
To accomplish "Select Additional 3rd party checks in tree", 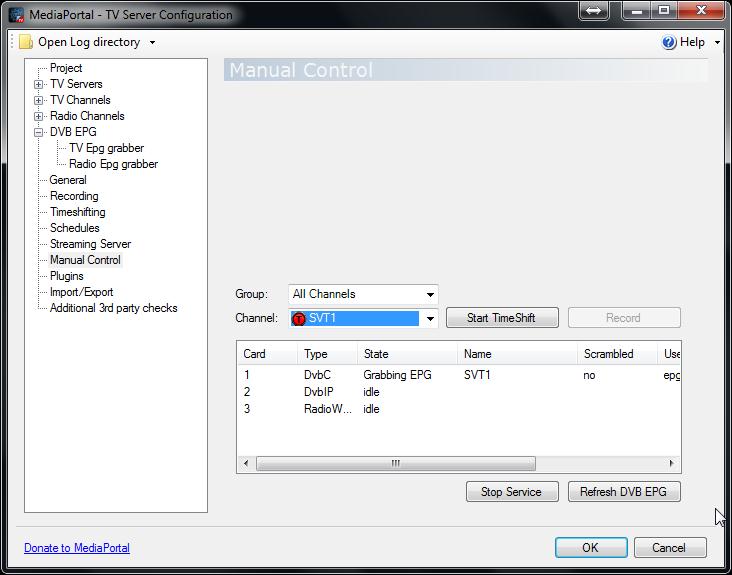I will (x=113, y=308).
